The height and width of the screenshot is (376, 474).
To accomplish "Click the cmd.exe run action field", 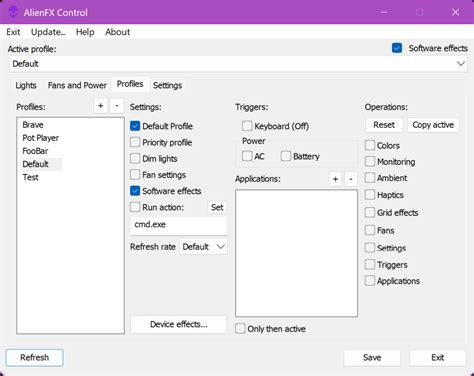I will click(179, 225).
